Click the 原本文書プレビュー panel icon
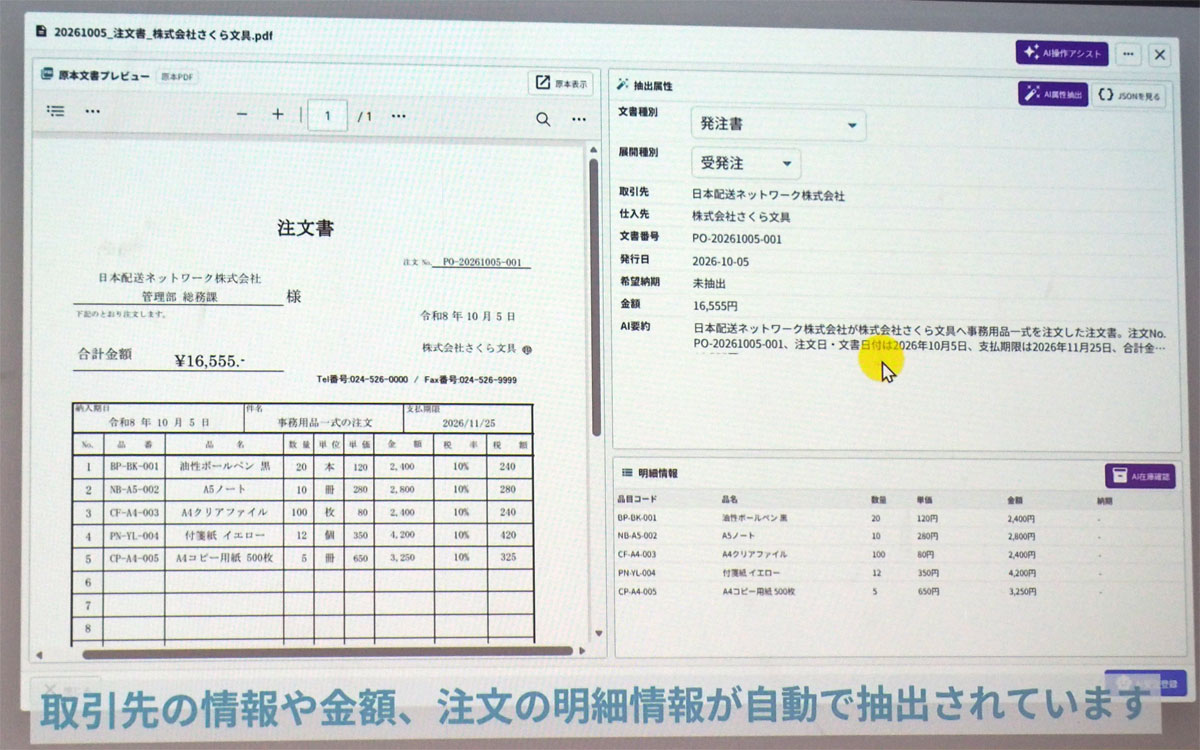This screenshot has width=1200, height=750. click(46, 75)
